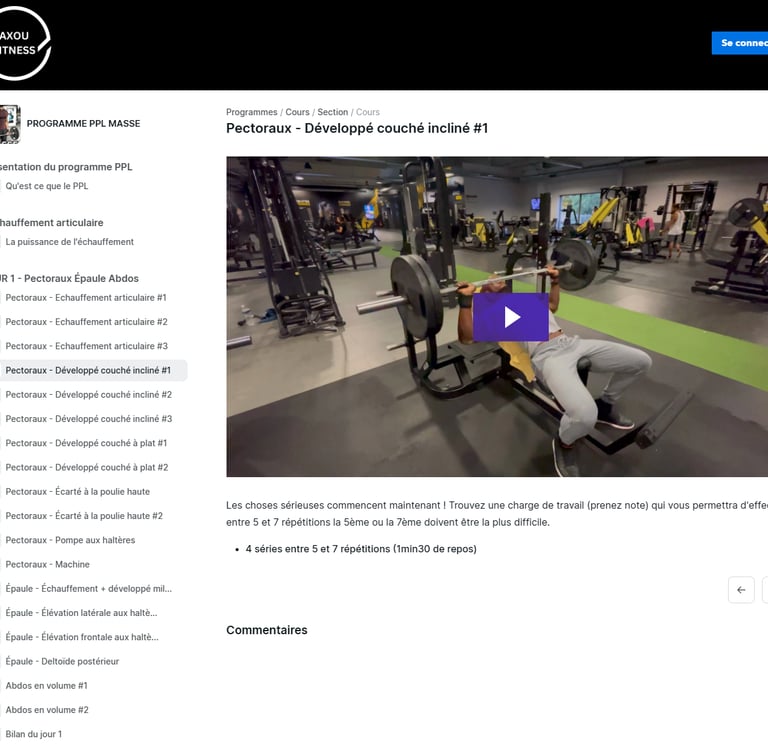Open Qu'est ce que le PPL lesson

tap(47, 186)
